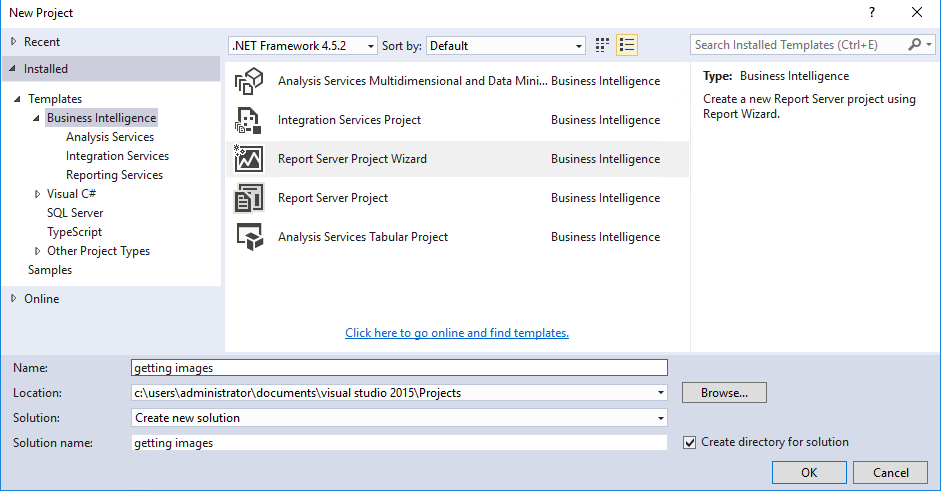Click the Analysis Services Multidimensional project icon
The height and width of the screenshot is (491, 941).
pos(248,81)
